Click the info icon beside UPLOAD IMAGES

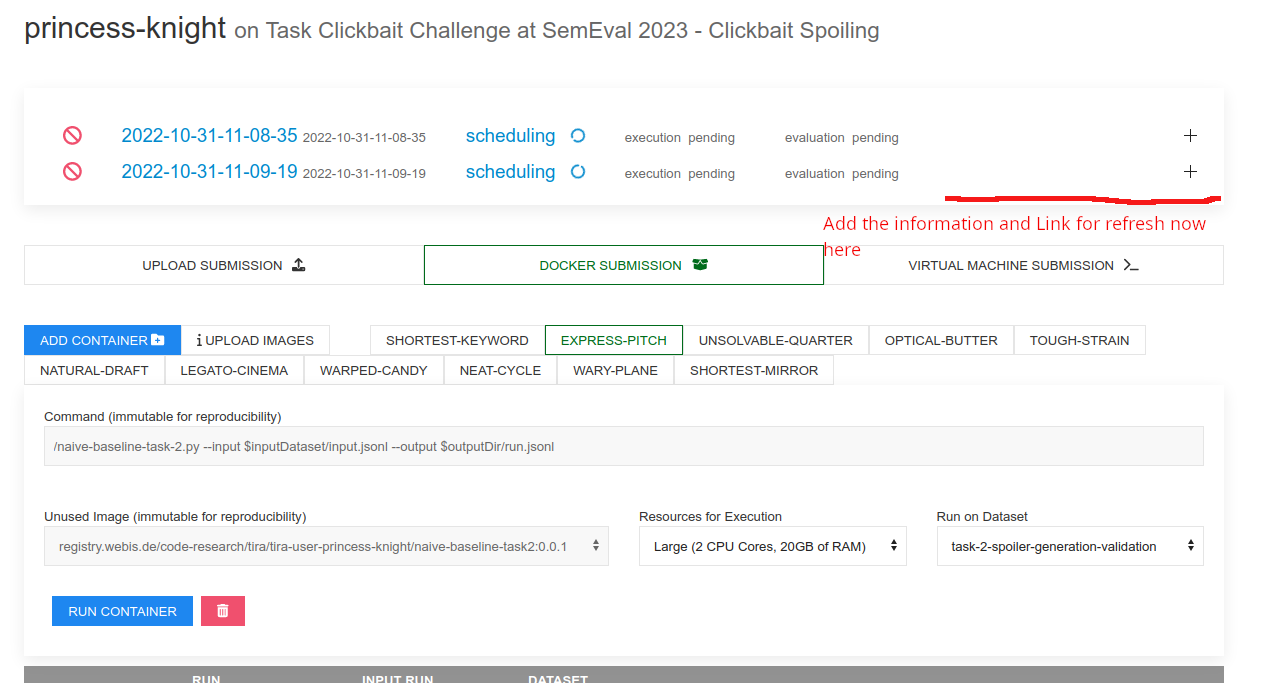coord(201,339)
